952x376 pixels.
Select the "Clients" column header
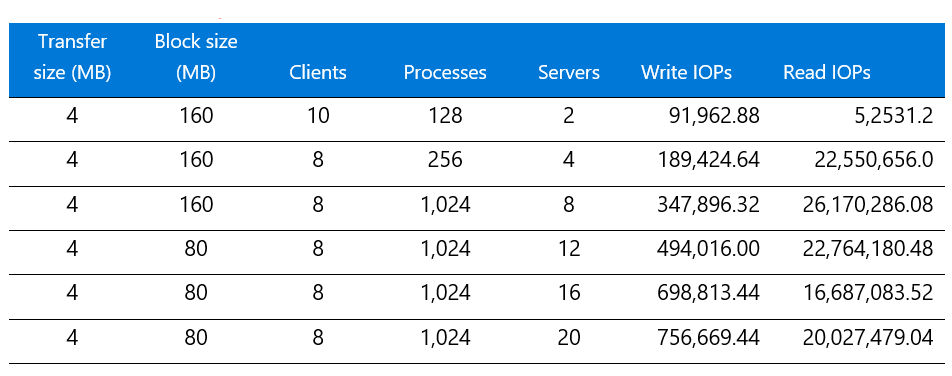318,73
